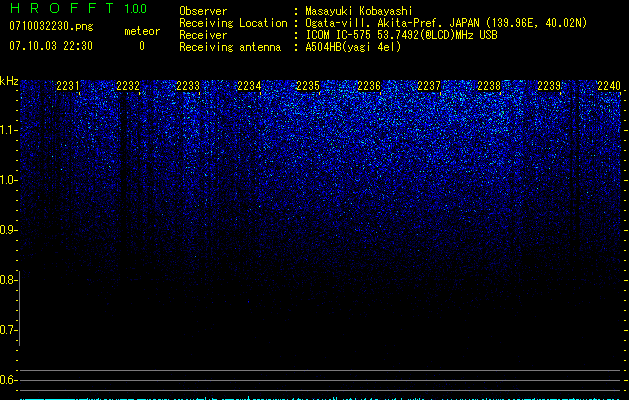Click the Receiving antenna label
Image resolution: width=629 pixels, height=400 pixels.
(230, 47)
